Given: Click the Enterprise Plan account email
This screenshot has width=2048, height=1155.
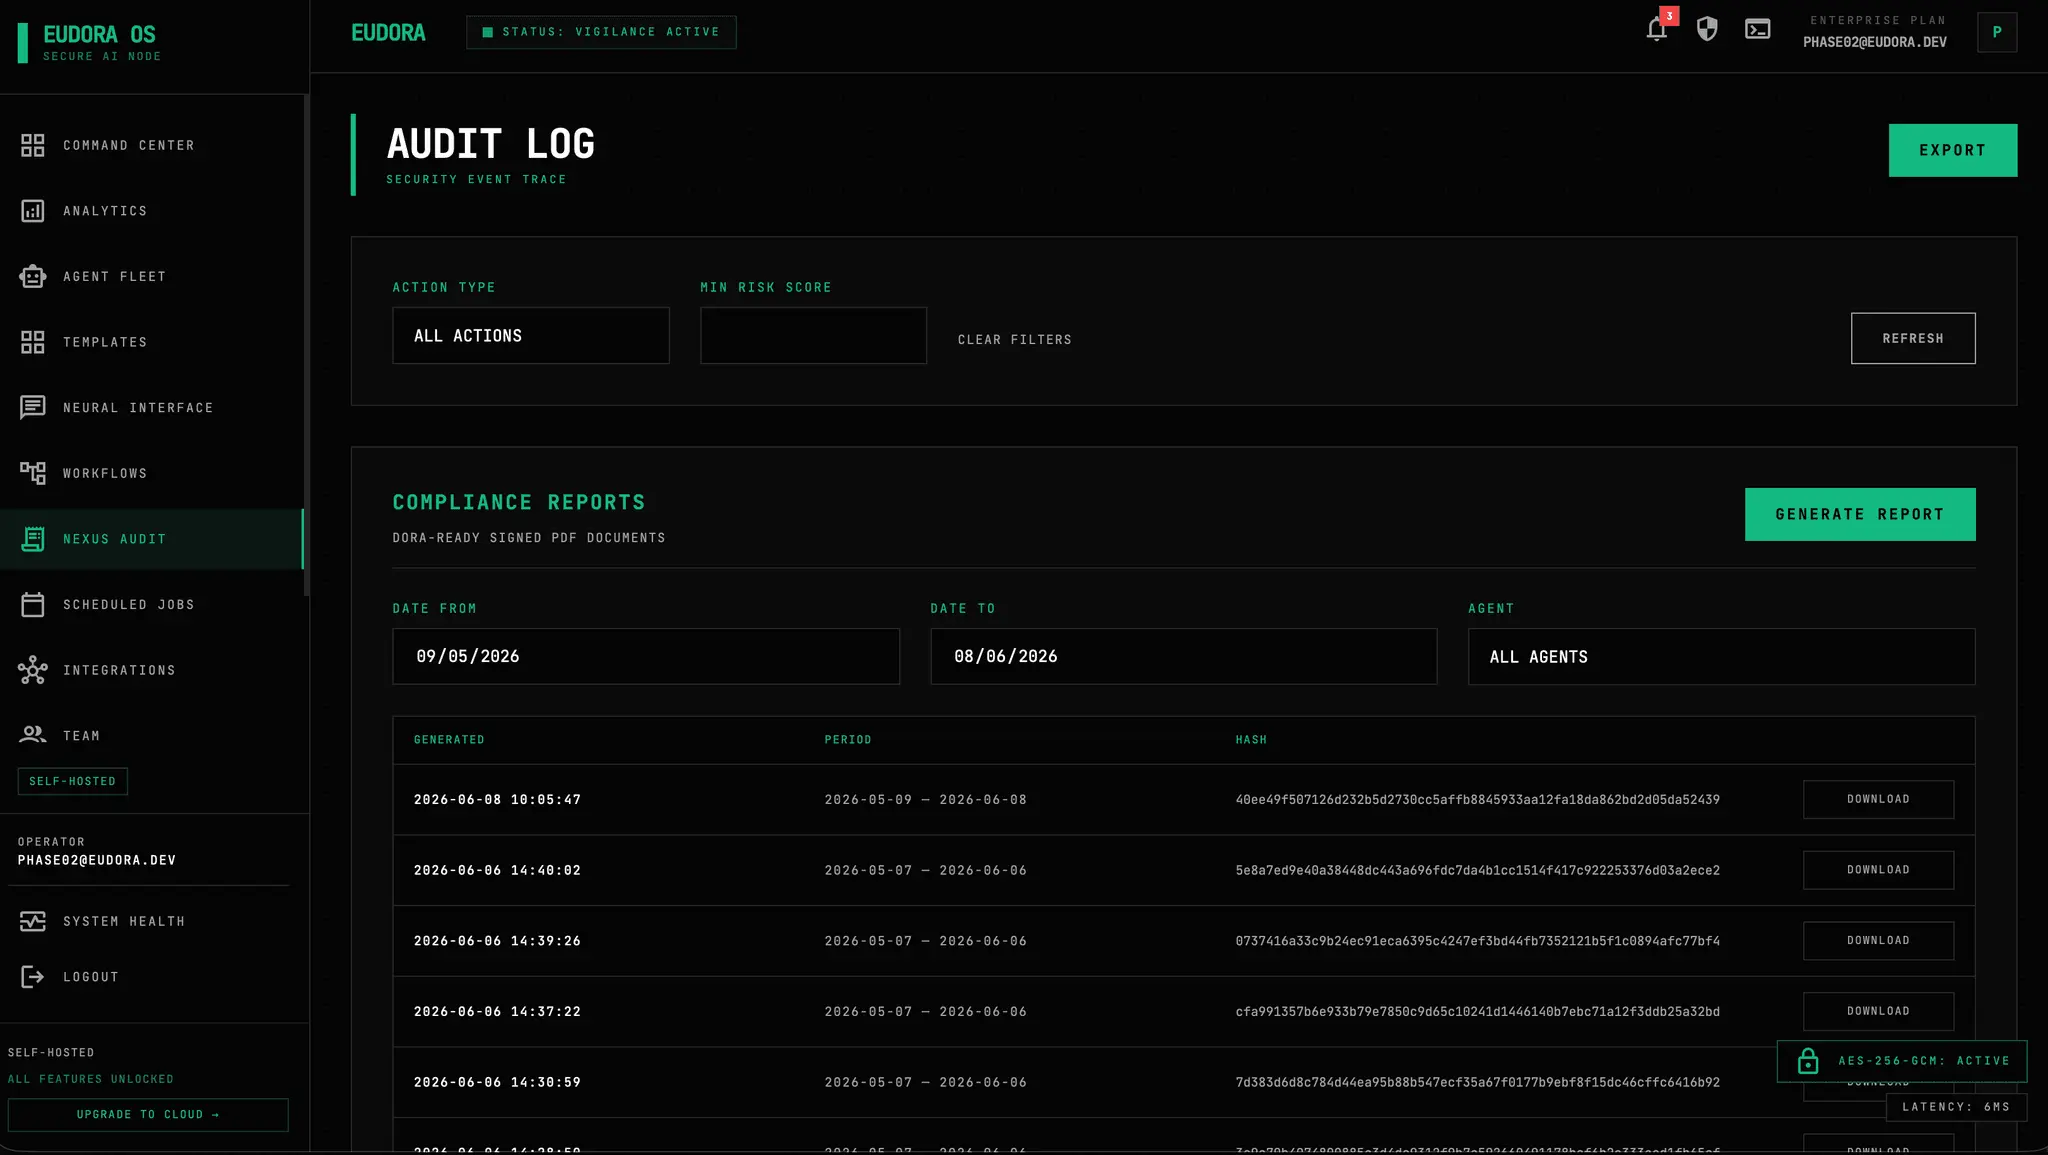Looking at the screenshot, I should tap(1875, 42).
